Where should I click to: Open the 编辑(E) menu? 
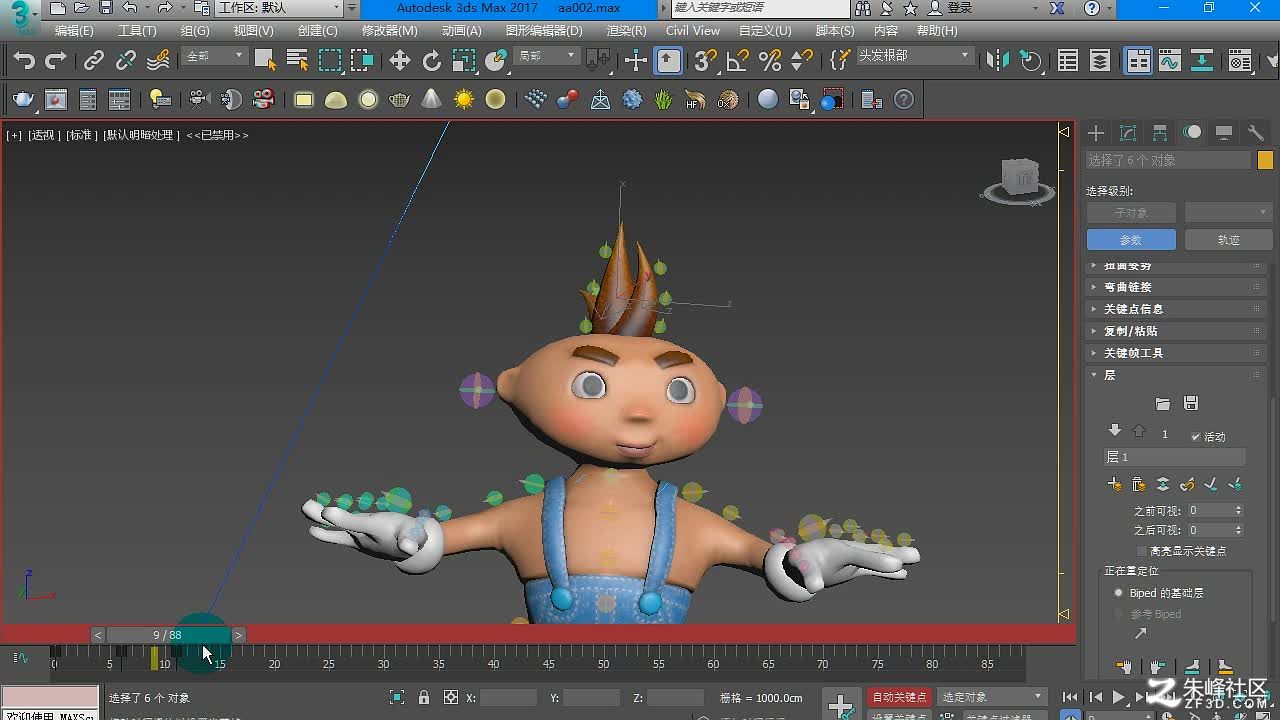[x=74, y=31]
